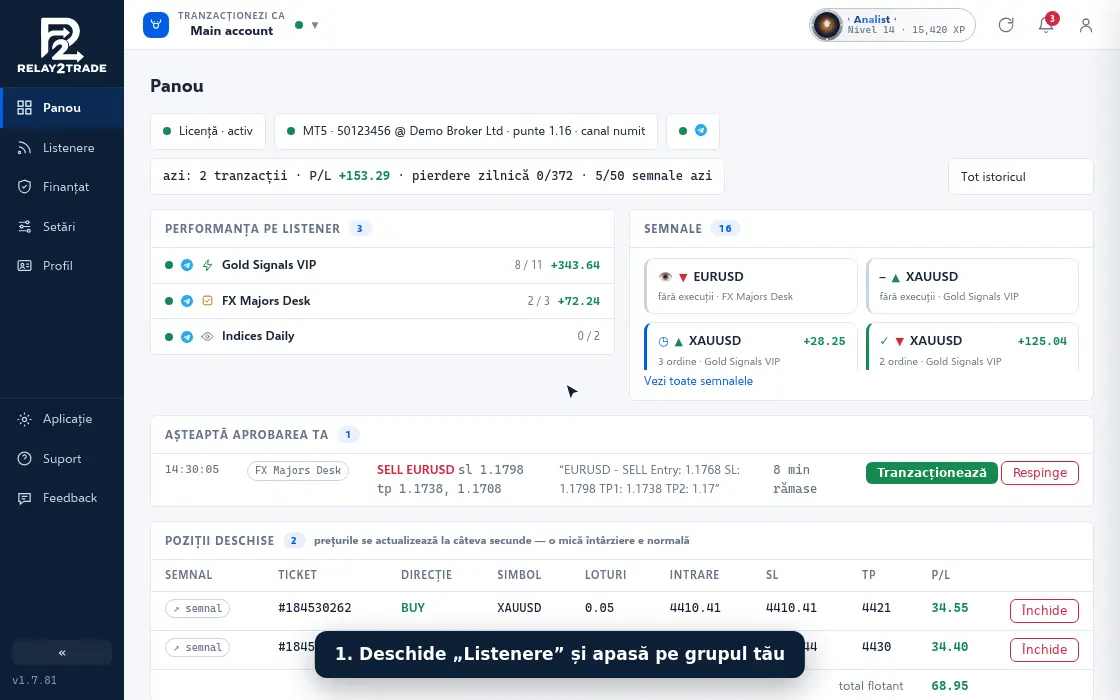The width and height of the screenshot is (1120, 700).
Task: Click the semnal chip for ticket #184530262
Action: tap(197, 609)
